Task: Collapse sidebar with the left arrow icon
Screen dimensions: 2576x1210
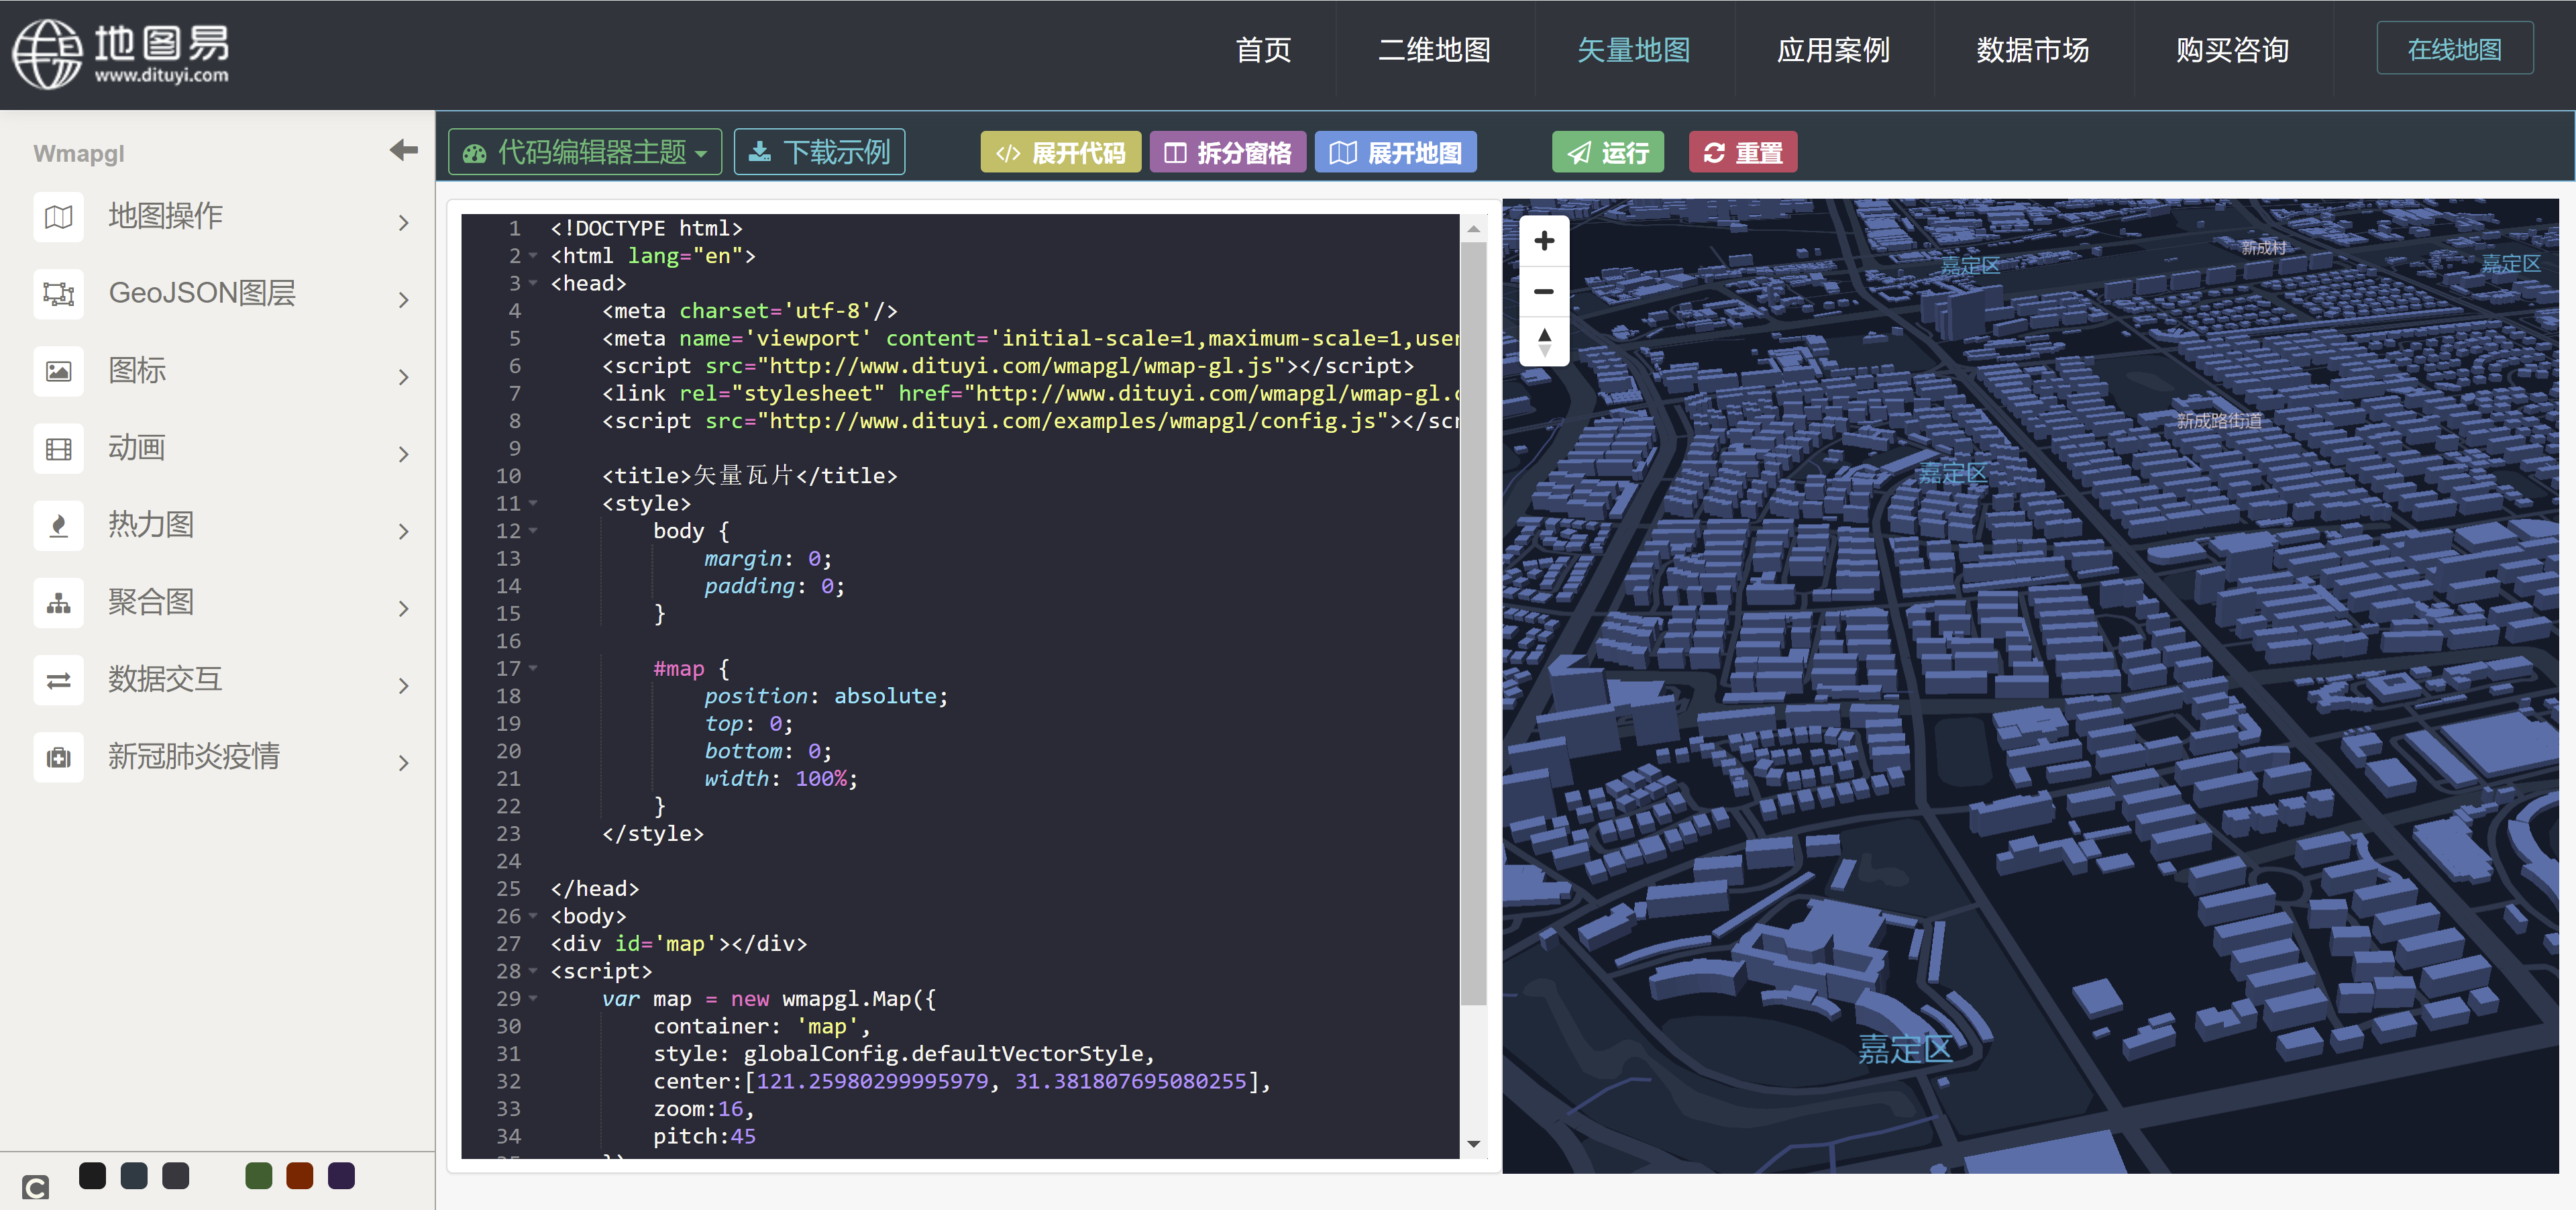Action: (404, 150)
